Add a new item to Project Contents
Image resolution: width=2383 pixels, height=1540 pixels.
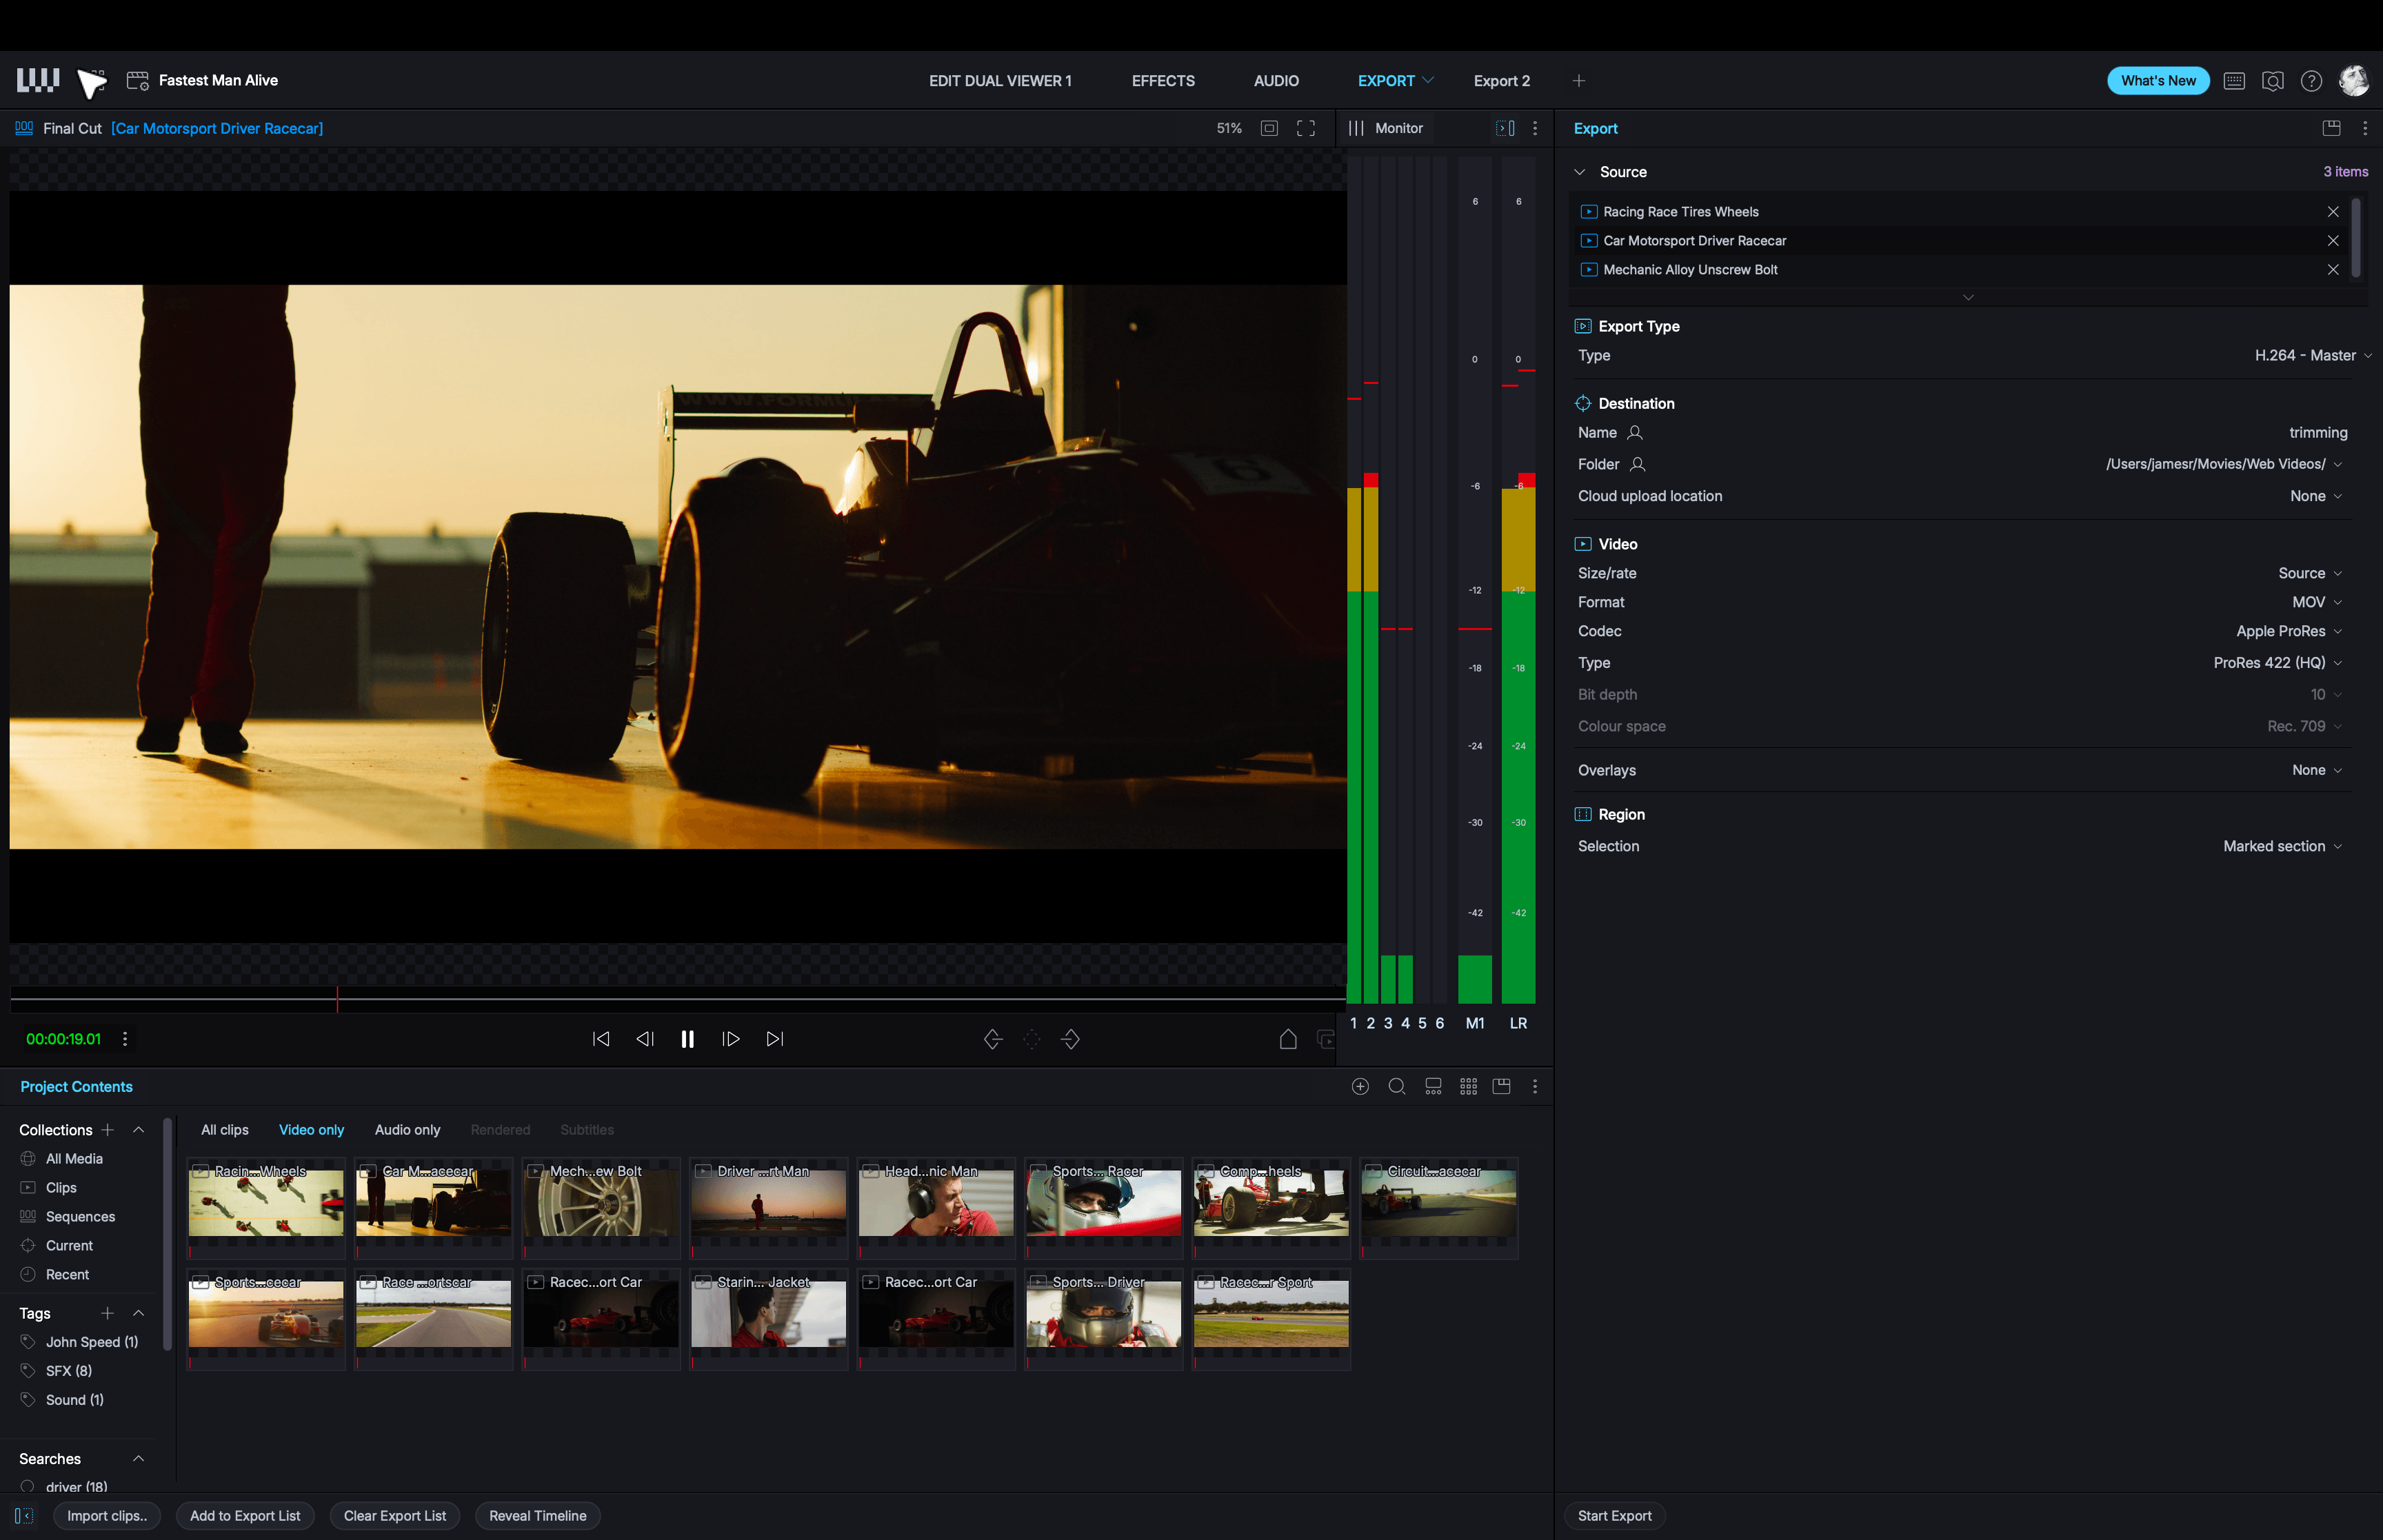pos(1360,1086)
